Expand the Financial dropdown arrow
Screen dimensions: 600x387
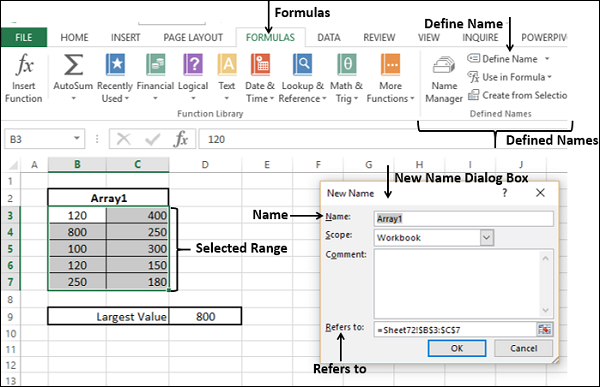(x=155, y=99)
